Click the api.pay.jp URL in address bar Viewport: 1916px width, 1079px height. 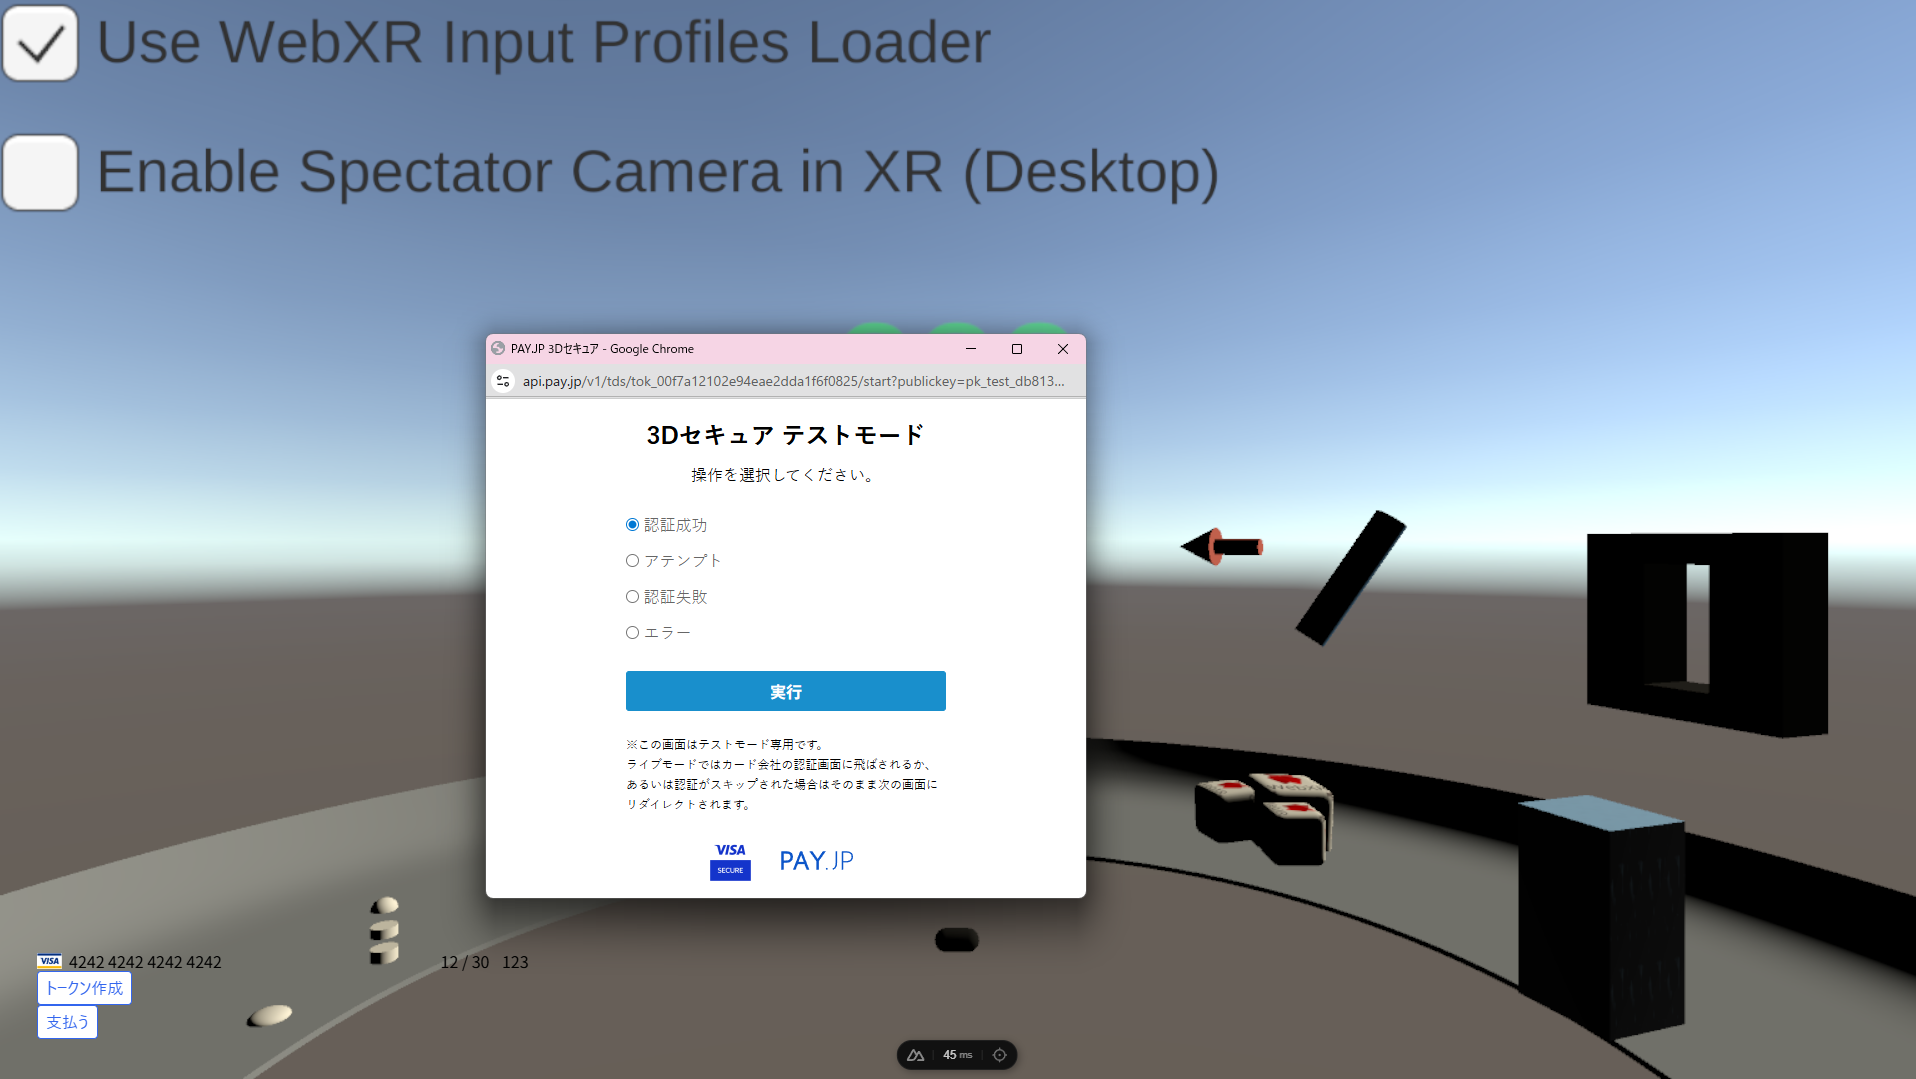tap(793, 381)
